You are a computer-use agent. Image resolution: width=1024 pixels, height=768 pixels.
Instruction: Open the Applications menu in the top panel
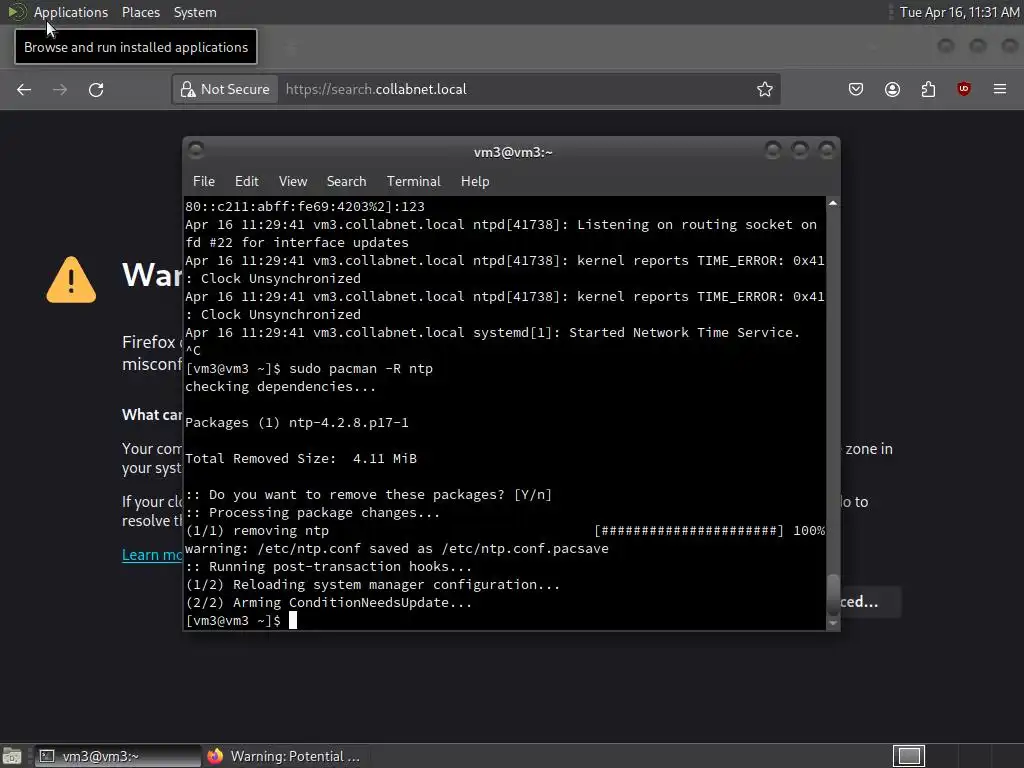pos(71,12)
